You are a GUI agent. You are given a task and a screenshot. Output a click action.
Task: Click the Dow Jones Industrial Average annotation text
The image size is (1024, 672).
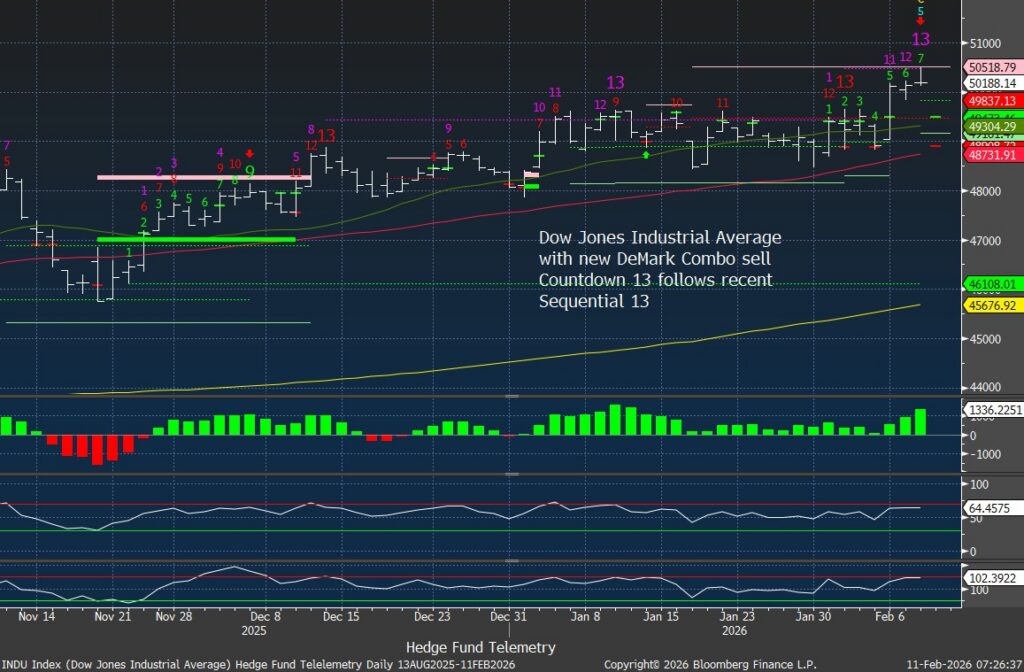click(660, 238)
